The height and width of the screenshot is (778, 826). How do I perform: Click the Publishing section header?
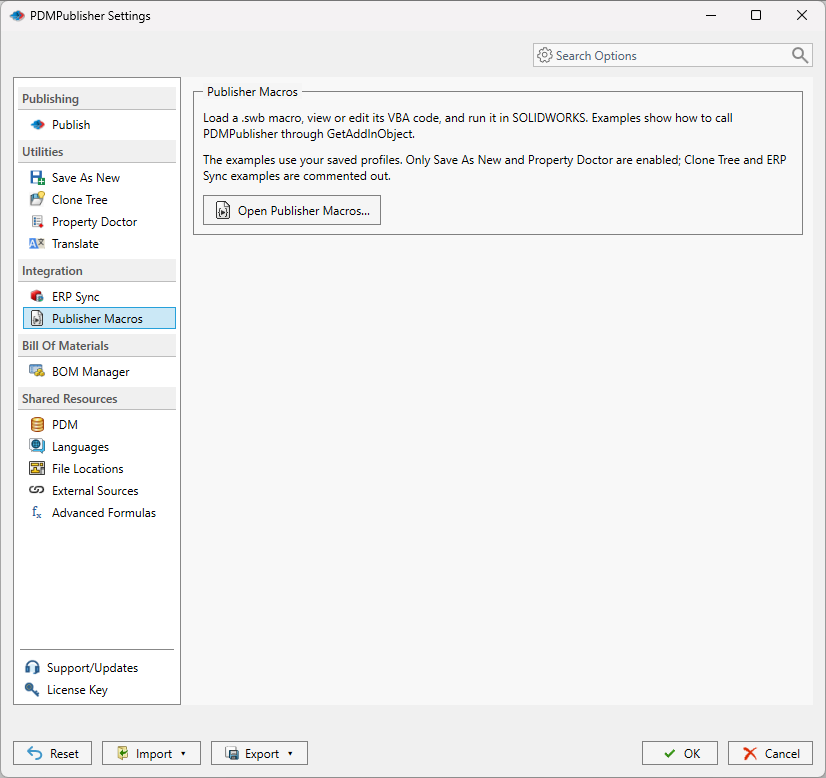coord(97,99)
